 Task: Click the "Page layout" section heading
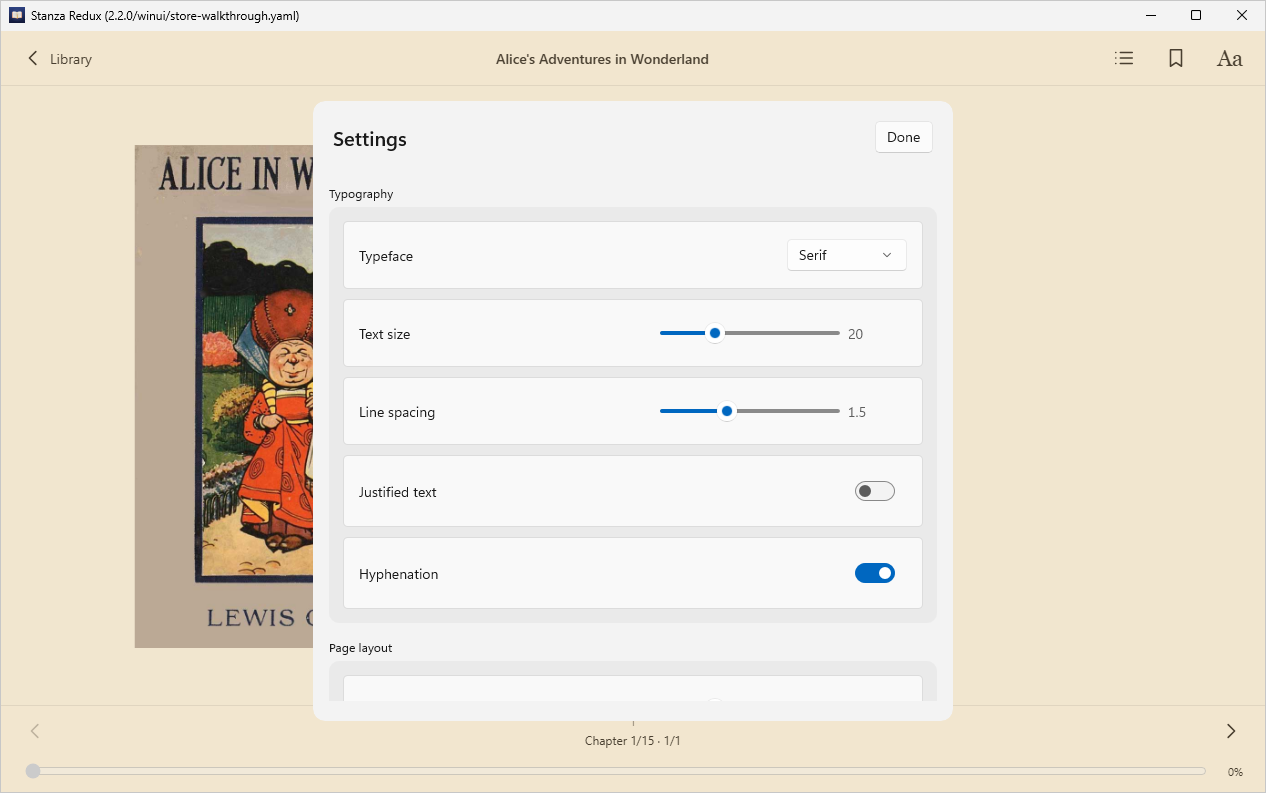coord(360,648)
